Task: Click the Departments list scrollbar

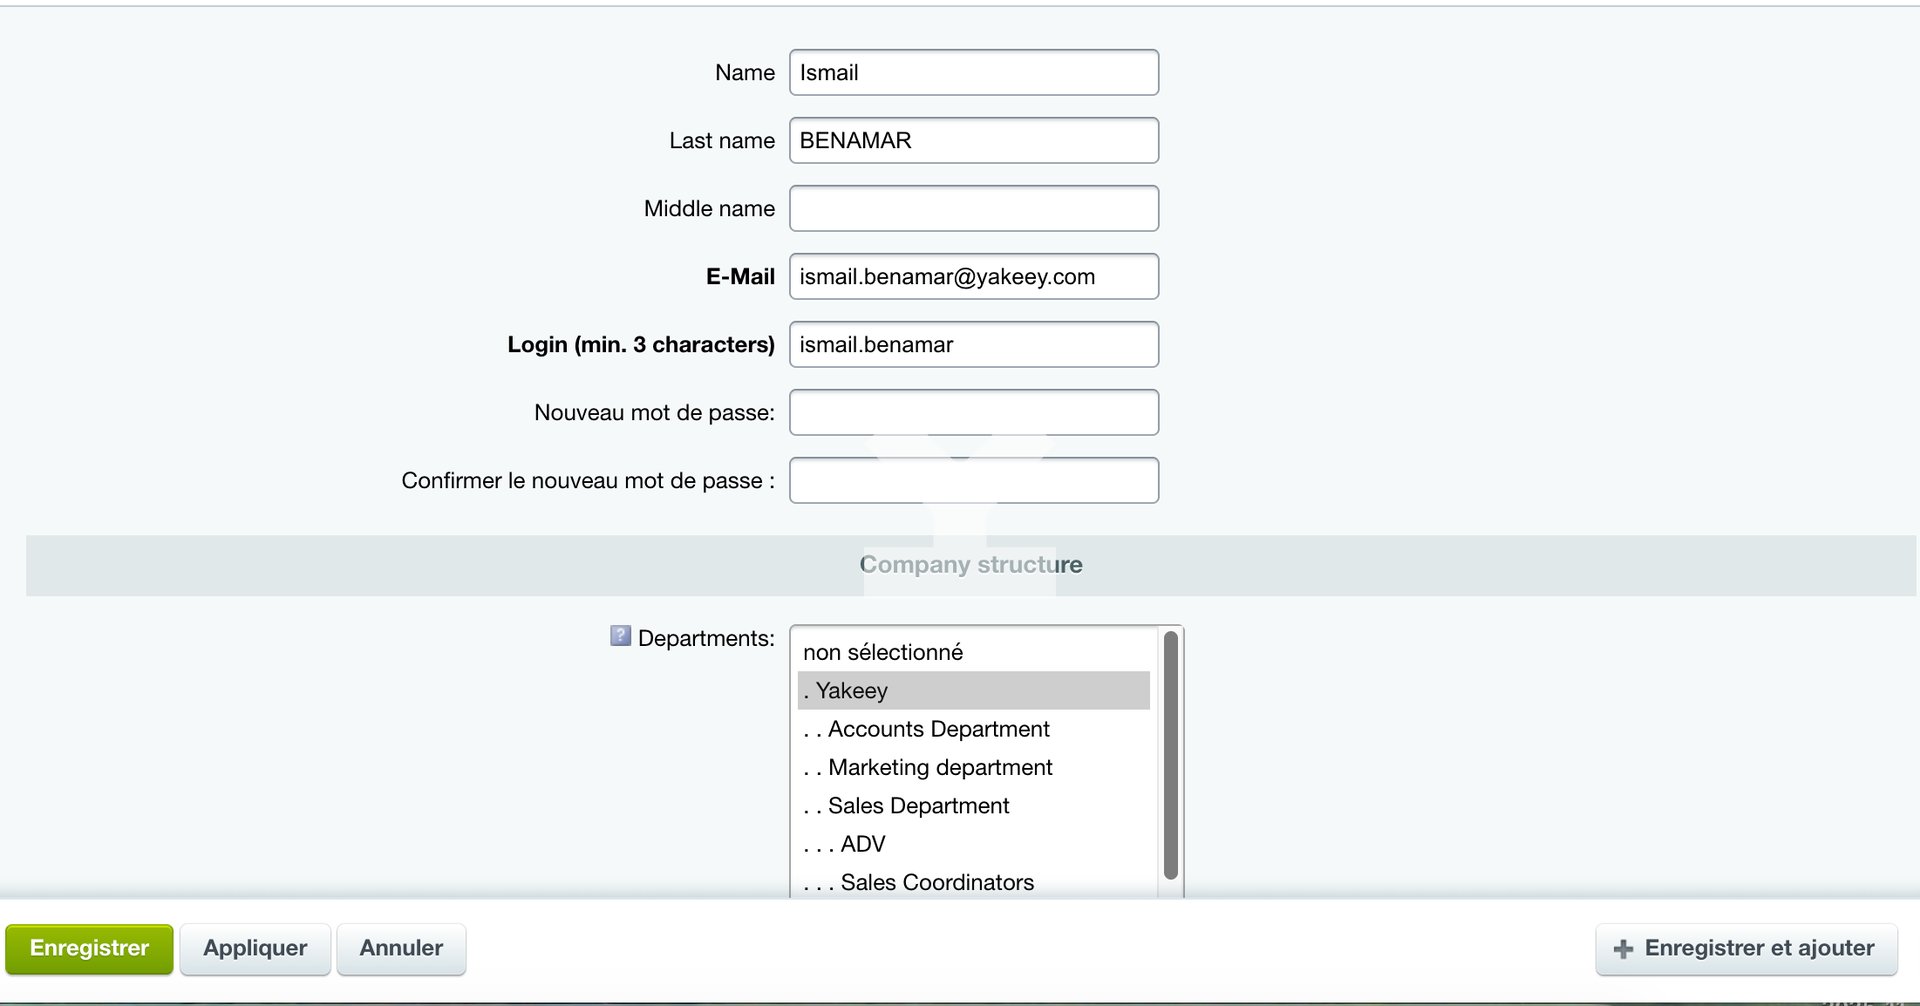Action: (1170, 755)
